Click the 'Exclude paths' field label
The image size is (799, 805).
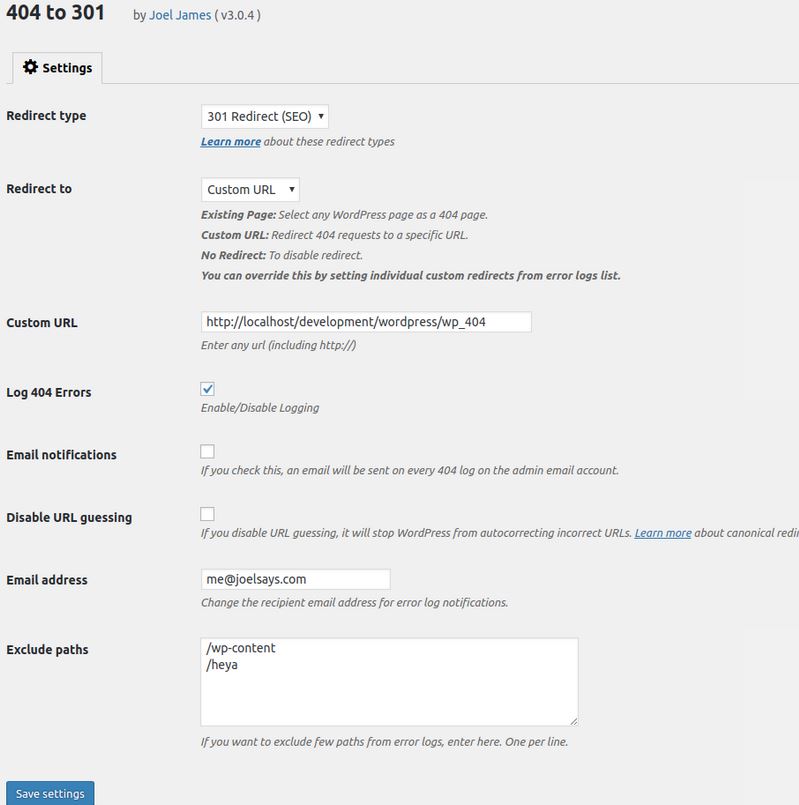click(47, 650)
